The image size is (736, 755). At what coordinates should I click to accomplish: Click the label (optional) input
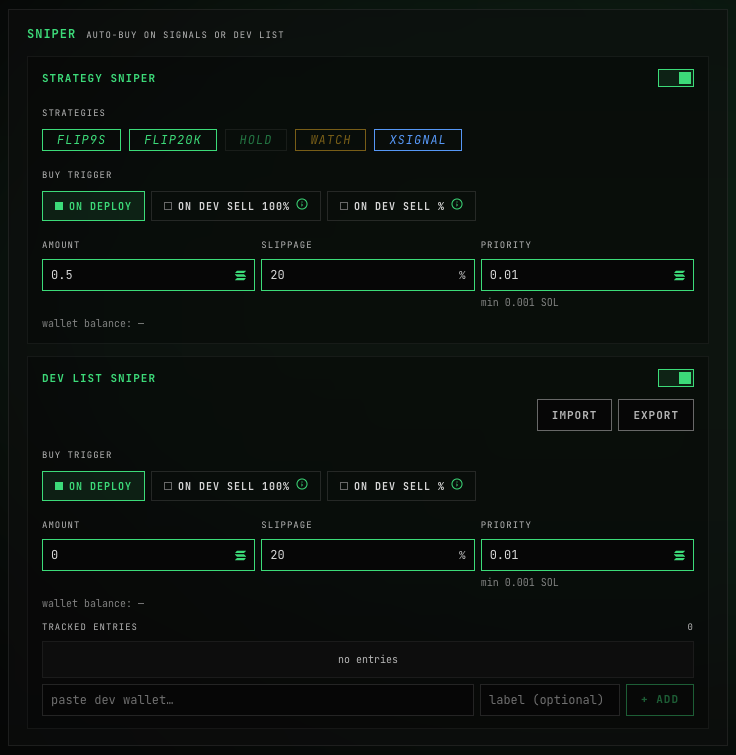coord(550,700)
